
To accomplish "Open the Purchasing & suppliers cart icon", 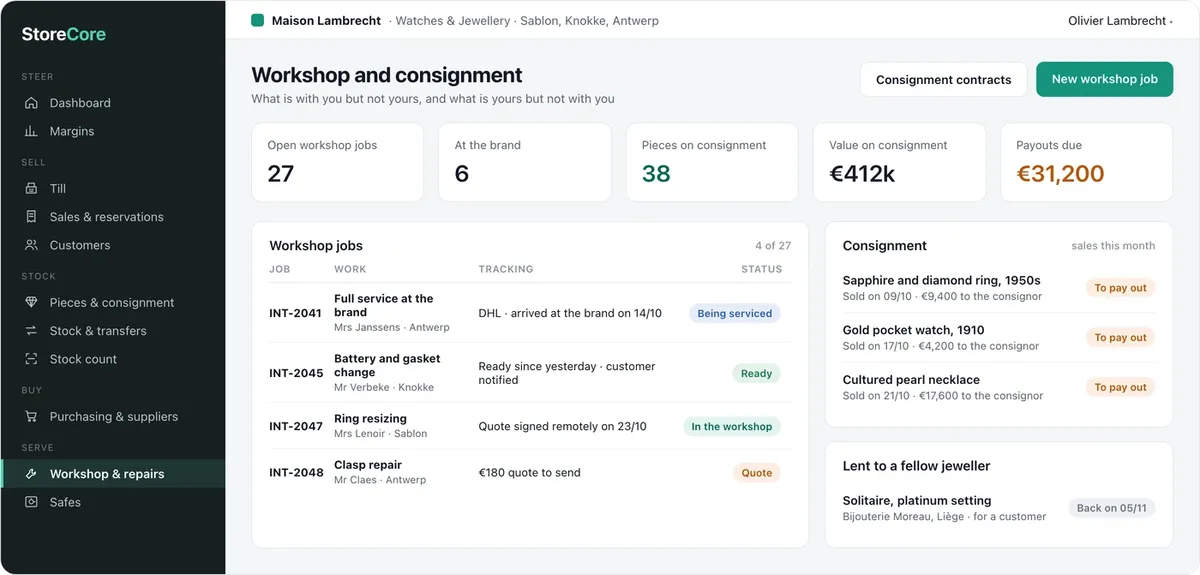I will 31,416.
